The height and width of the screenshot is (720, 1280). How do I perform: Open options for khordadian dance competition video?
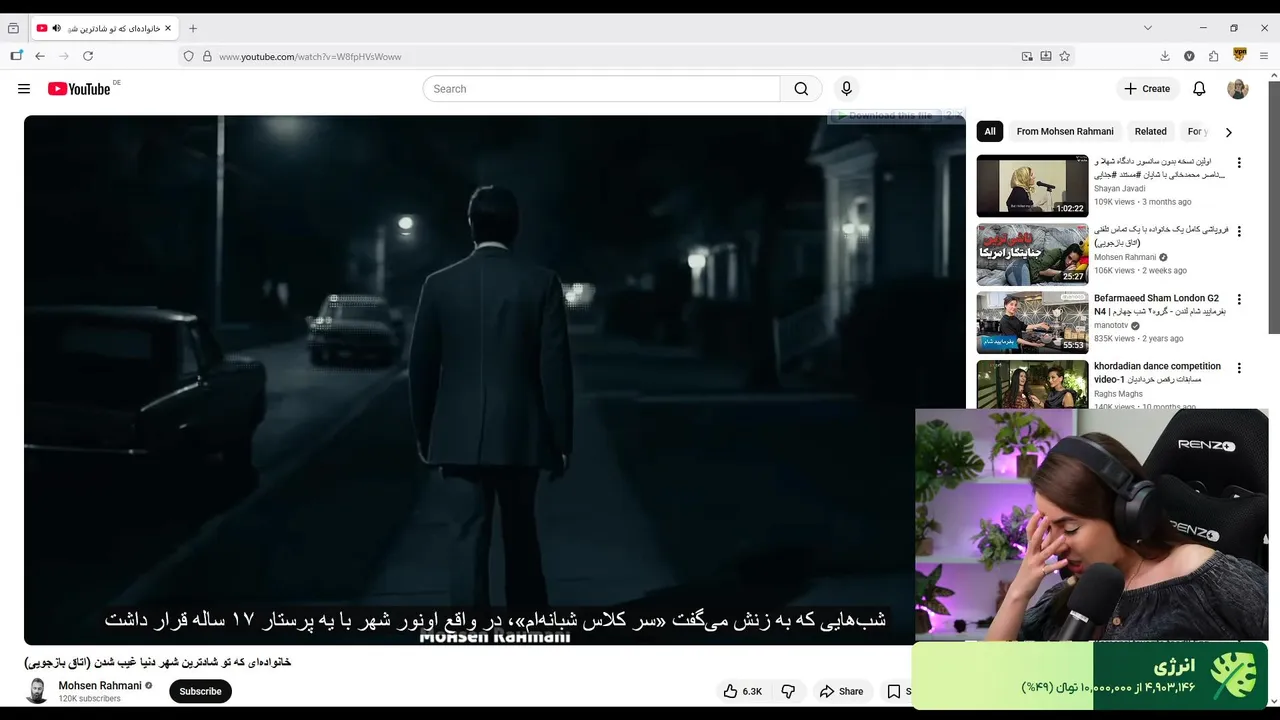1239,368
